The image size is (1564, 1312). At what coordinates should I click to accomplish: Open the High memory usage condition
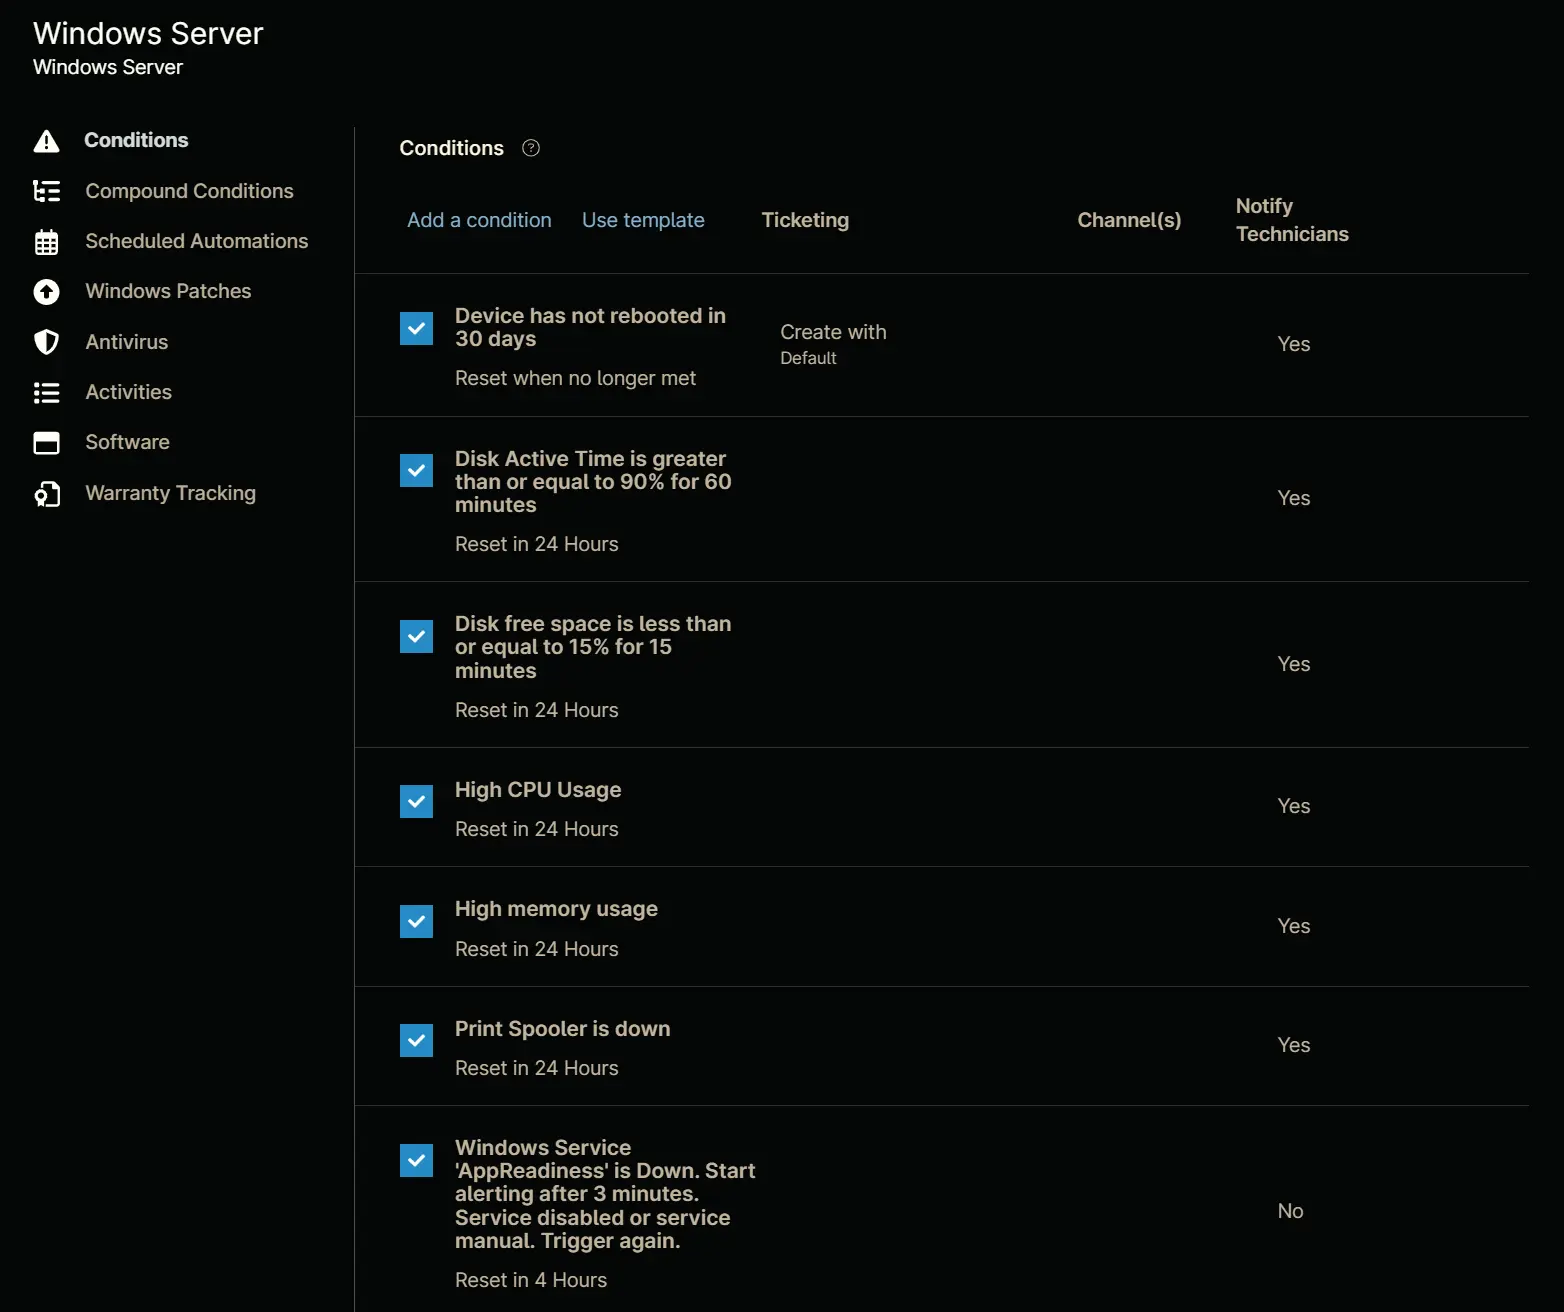tap(556, 909)
